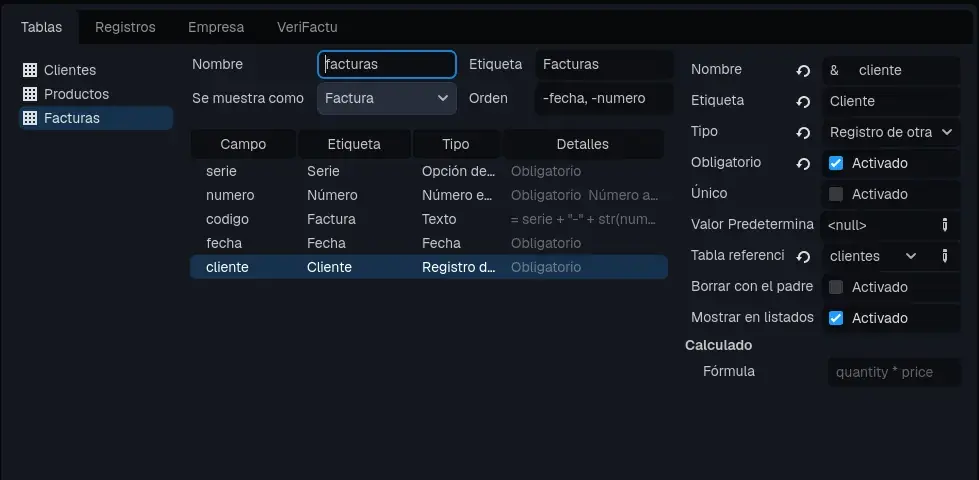Reset the Tabla referencia property revert icon
This screenshot has width=979, height=480.
click(803, 257)
